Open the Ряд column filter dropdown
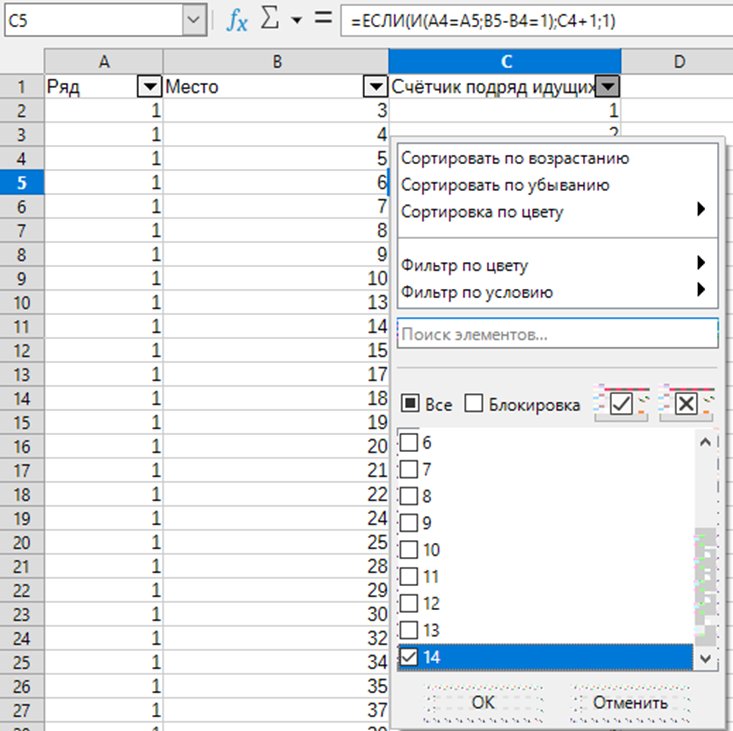The height and width of the screenshot is (731, 733). point(148,87)
